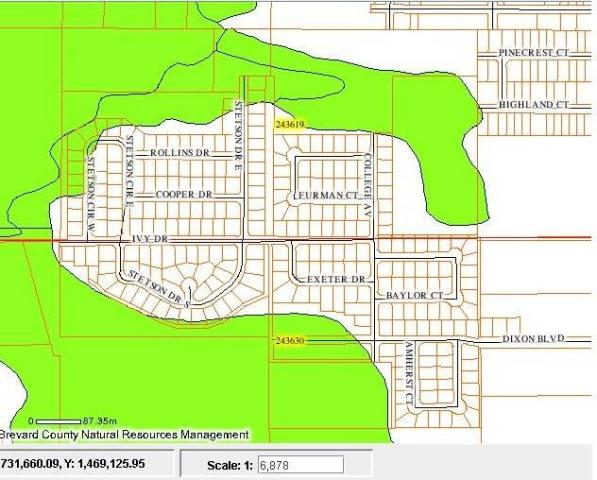Viewport: 597px width, 480px height.
Task: Click the ROLLINS DR street label
Action: point(180,153)
